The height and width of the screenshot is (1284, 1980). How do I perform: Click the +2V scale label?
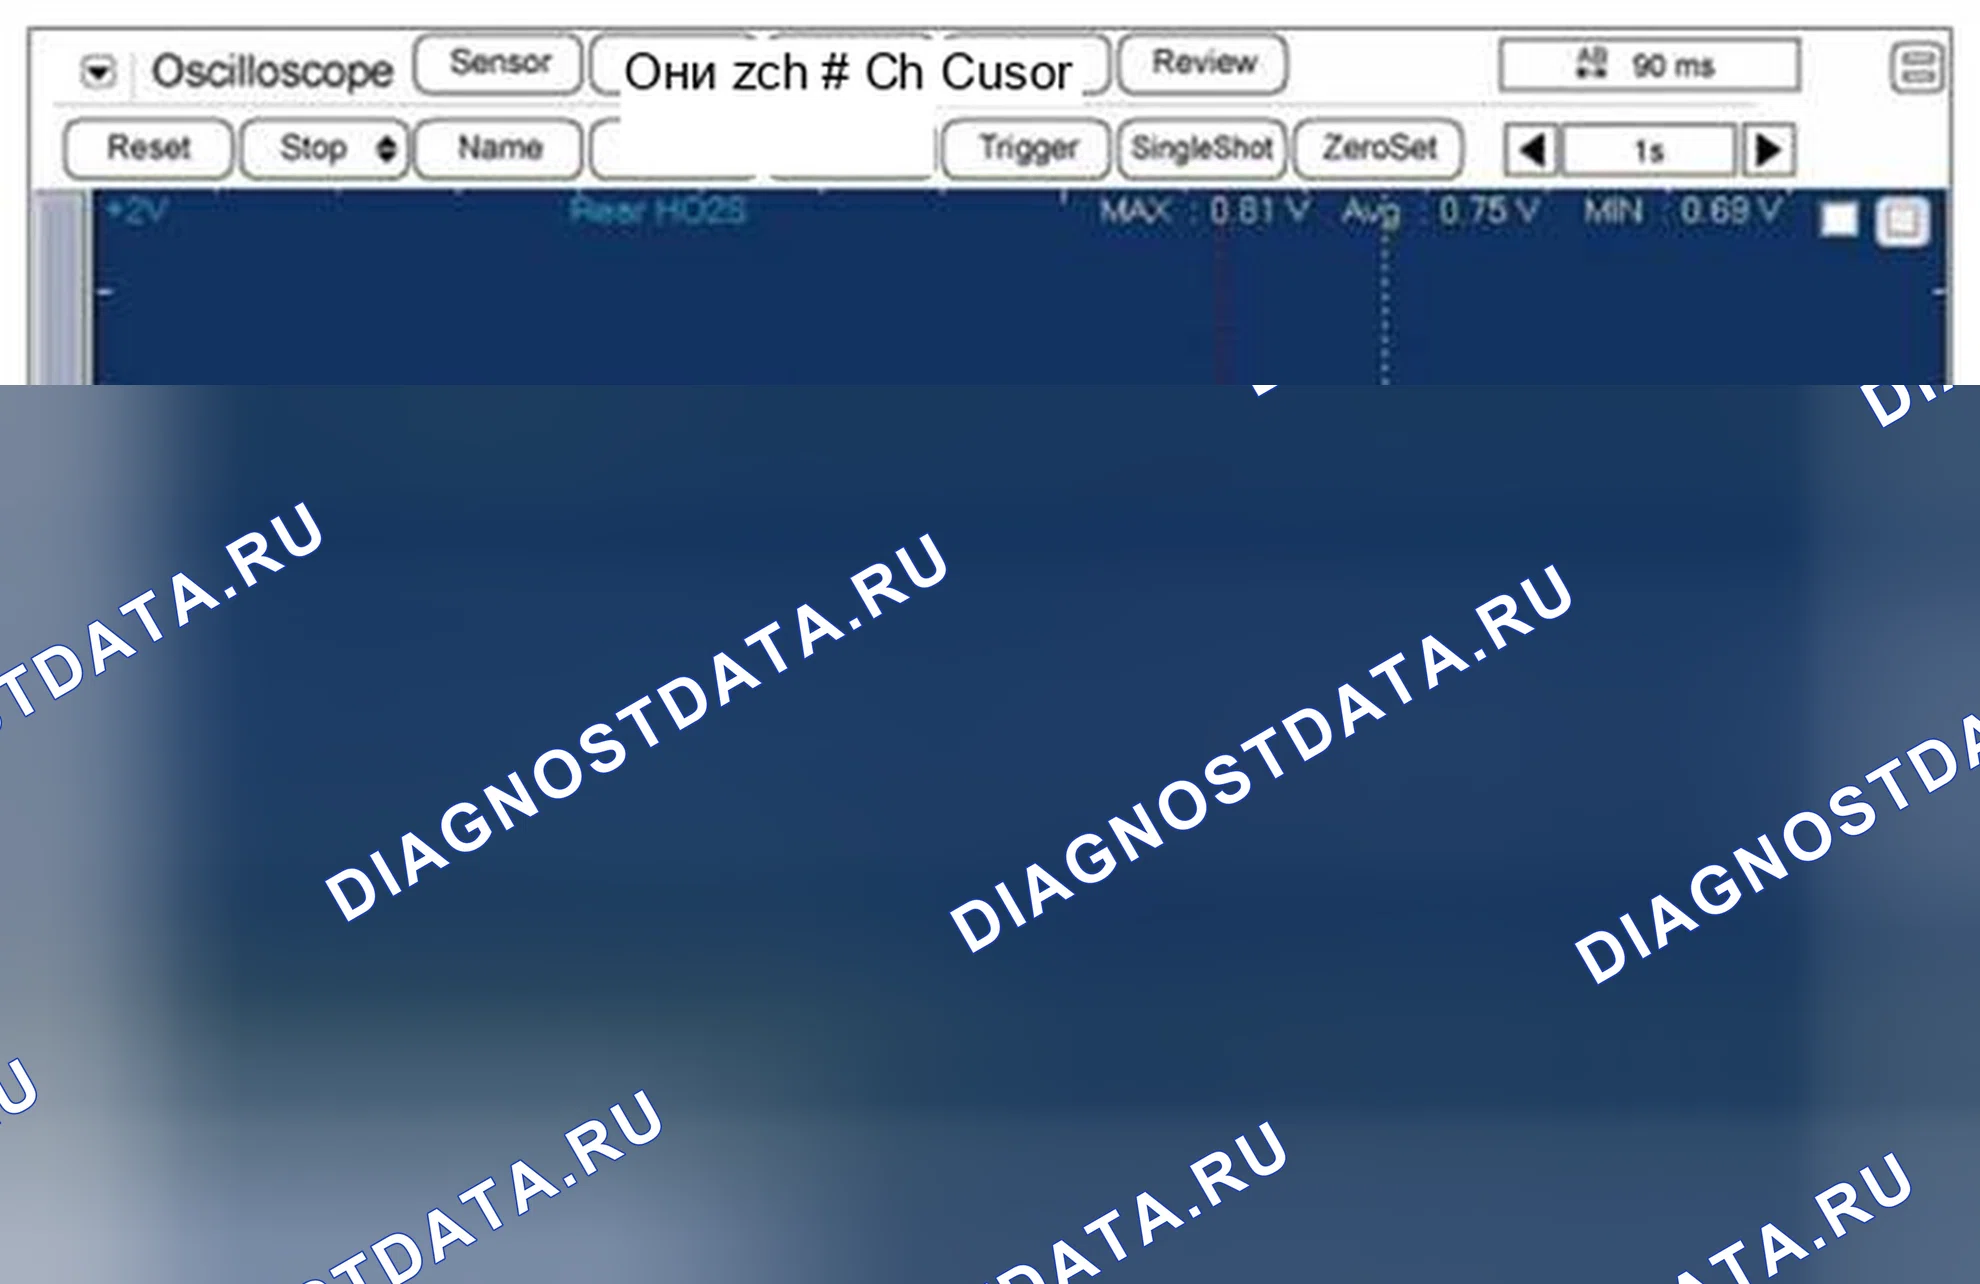pyautogui.click(x=138, y=212)
